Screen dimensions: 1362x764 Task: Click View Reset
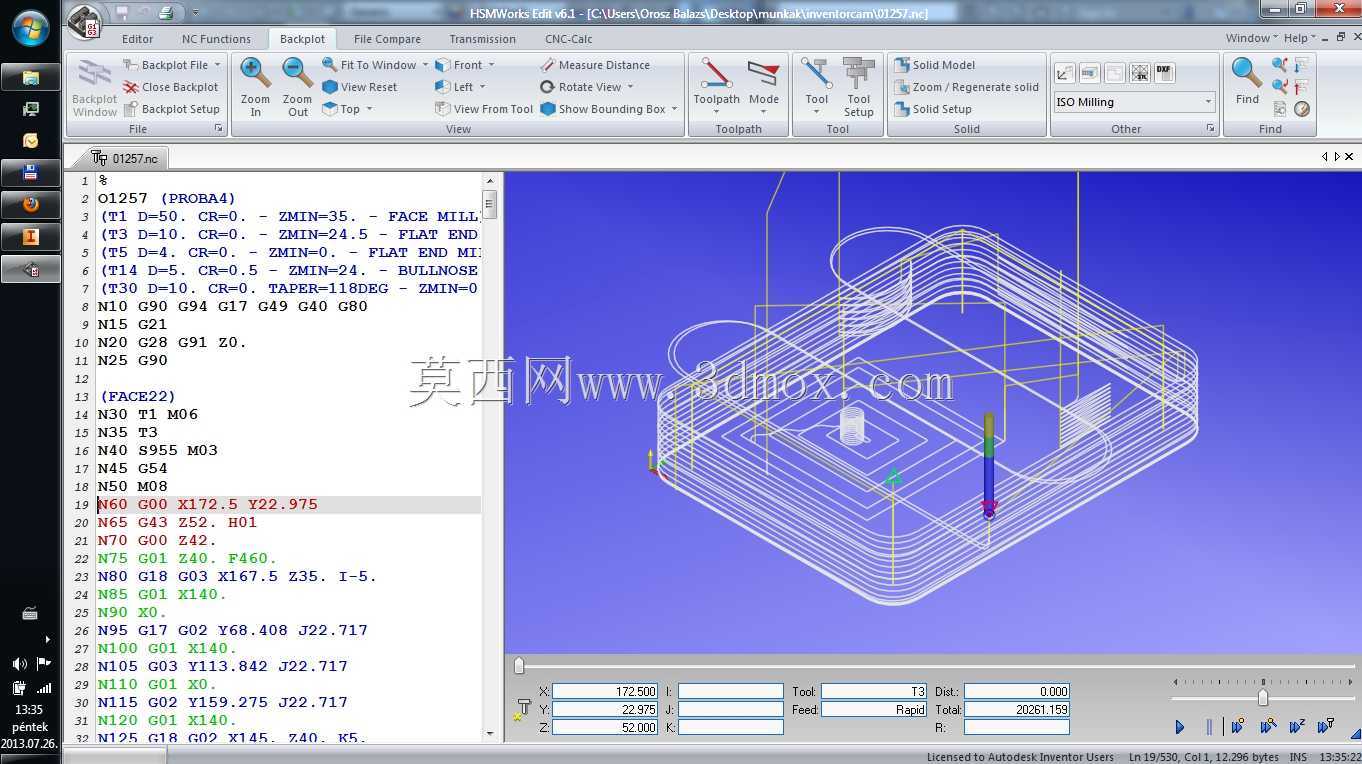coord(360,87)
